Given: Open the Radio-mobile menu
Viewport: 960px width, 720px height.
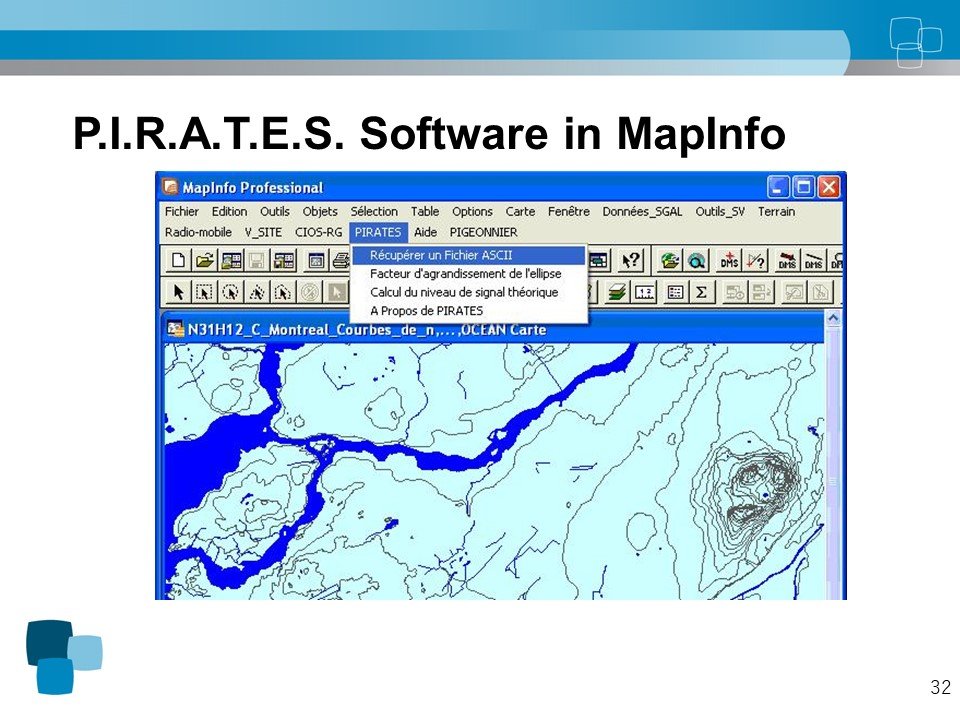Looking at the screenshot, I should 198,232.
